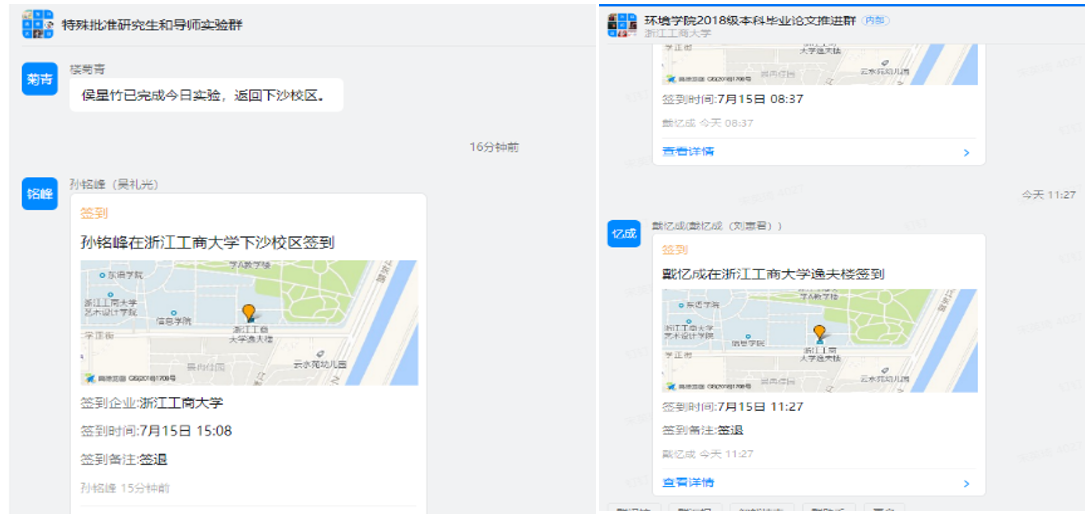Open the partially visible map on the 08:37 card
The image size is (1085, 517).
coord(819,64)
